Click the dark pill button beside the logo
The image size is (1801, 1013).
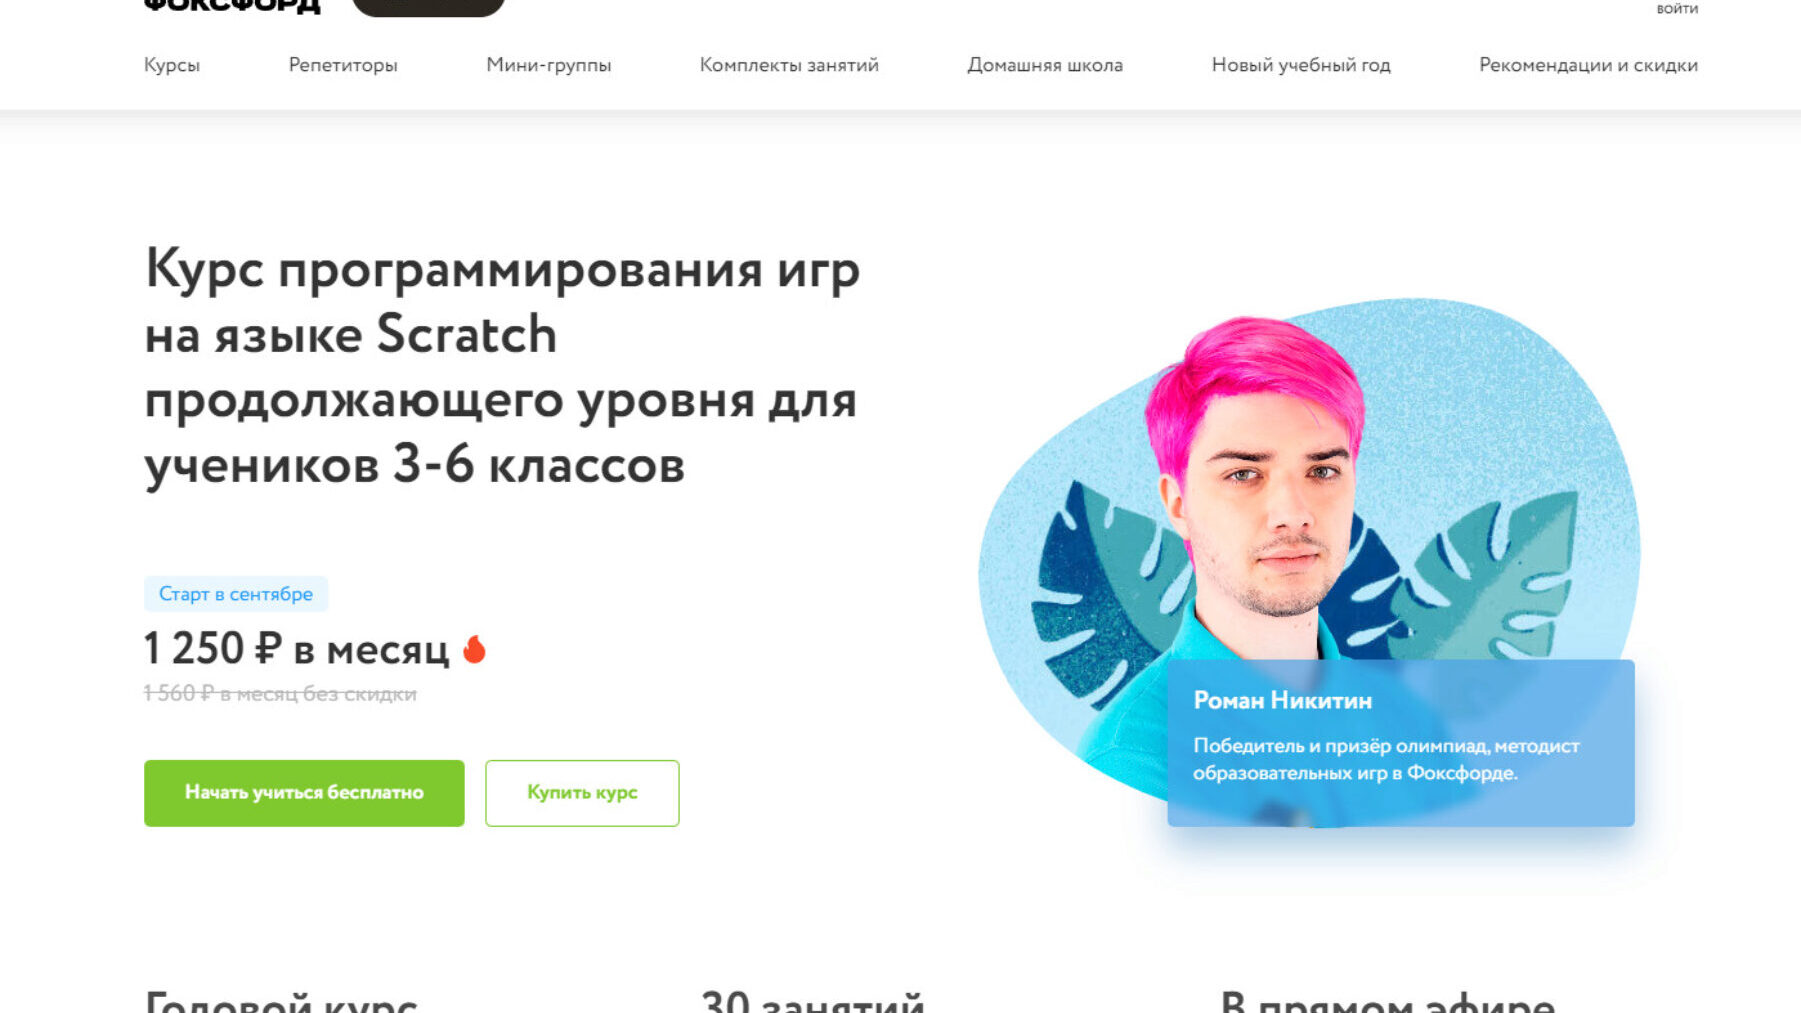coord(428,8)
